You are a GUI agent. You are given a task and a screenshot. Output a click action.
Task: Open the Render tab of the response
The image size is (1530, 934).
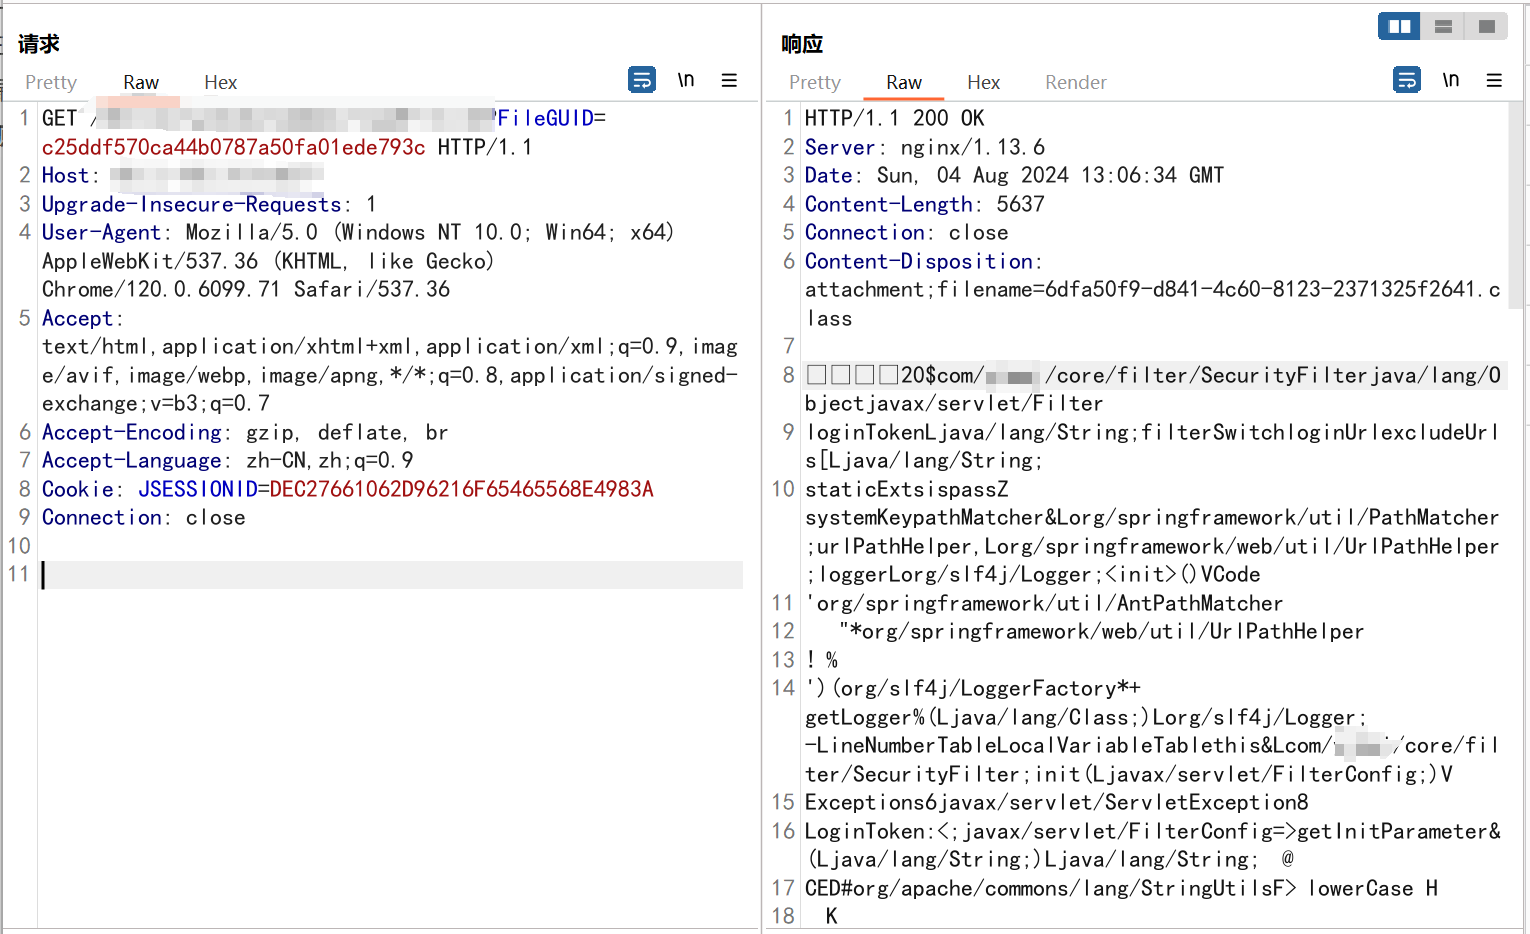click(1076, 82)
